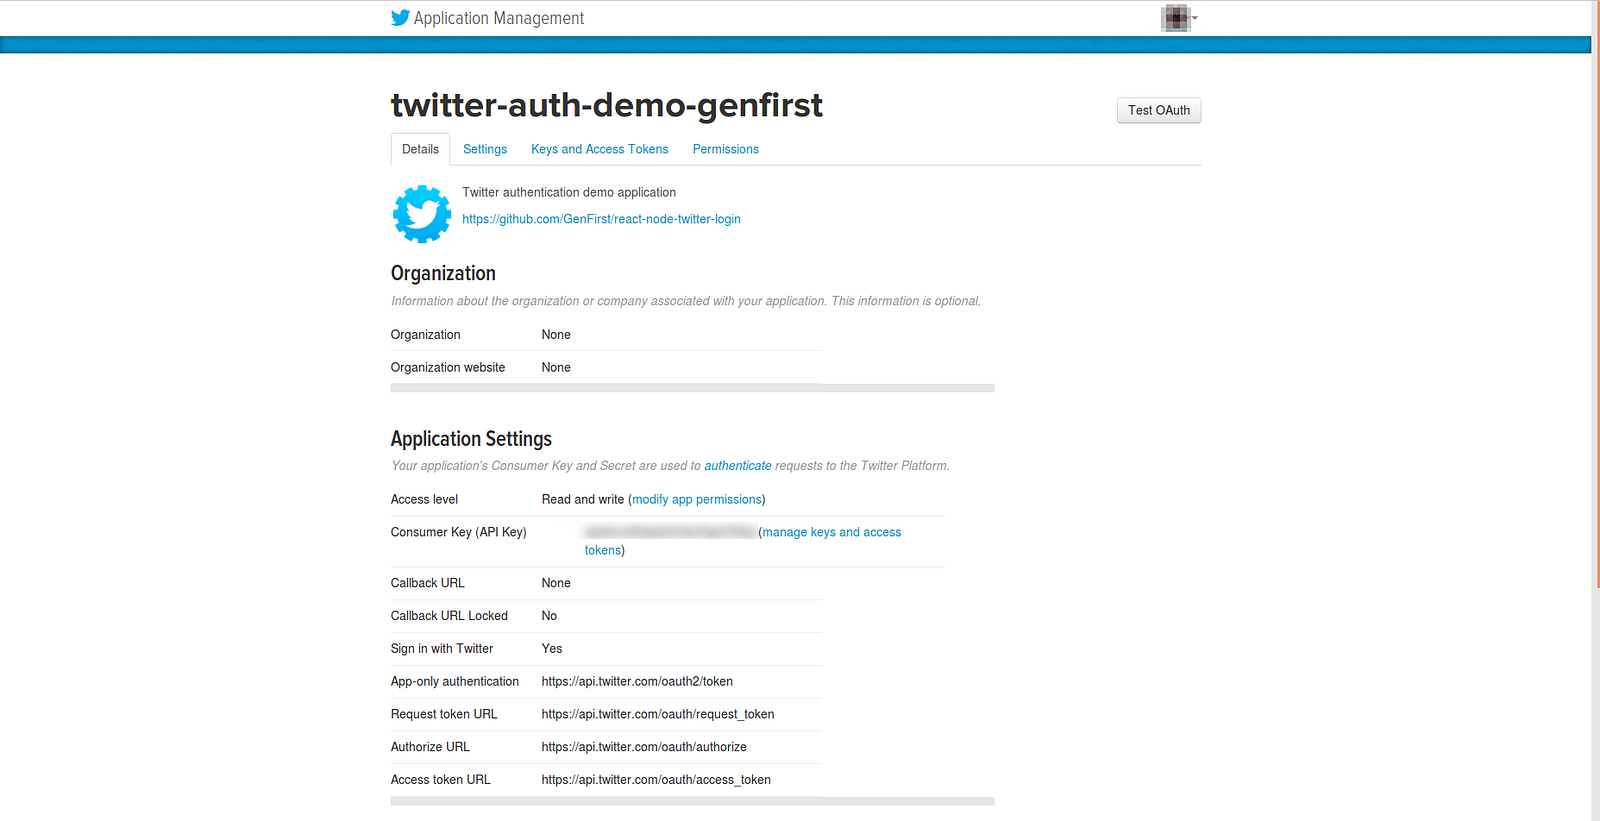
Task: Click the Authorize URL label
Action: [430, 747]
